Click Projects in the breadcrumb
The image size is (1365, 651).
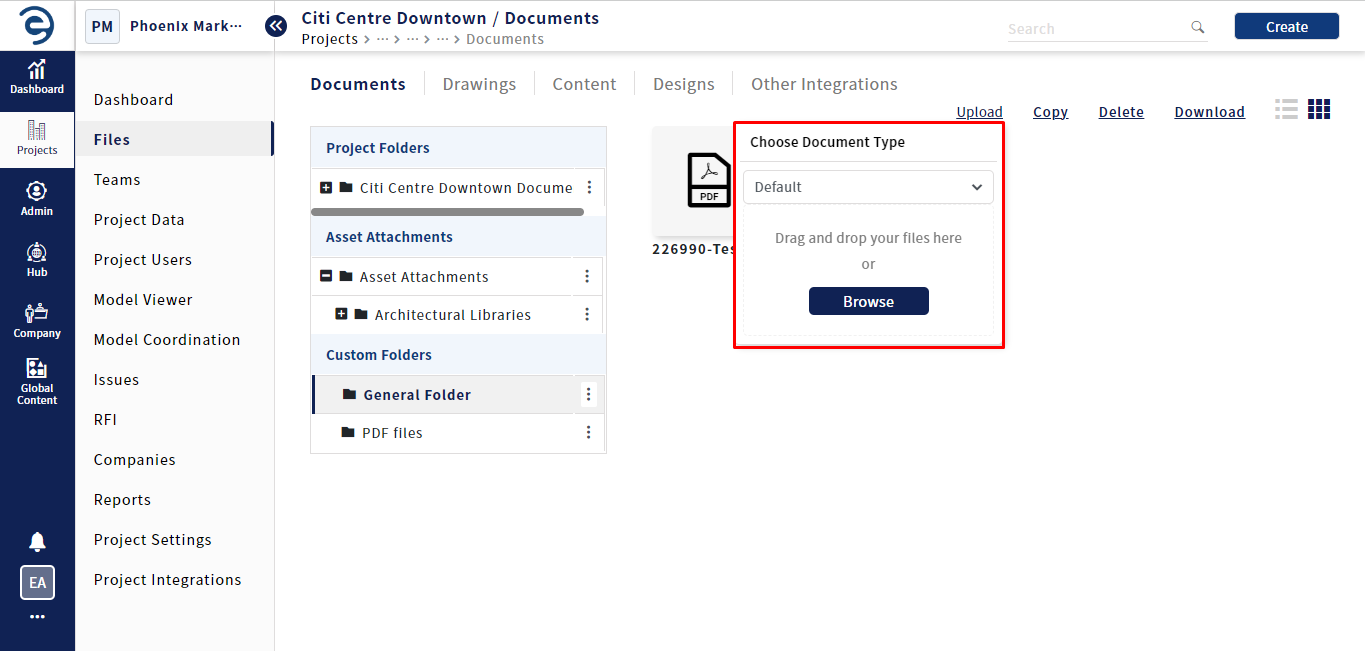tap(329, 39)
